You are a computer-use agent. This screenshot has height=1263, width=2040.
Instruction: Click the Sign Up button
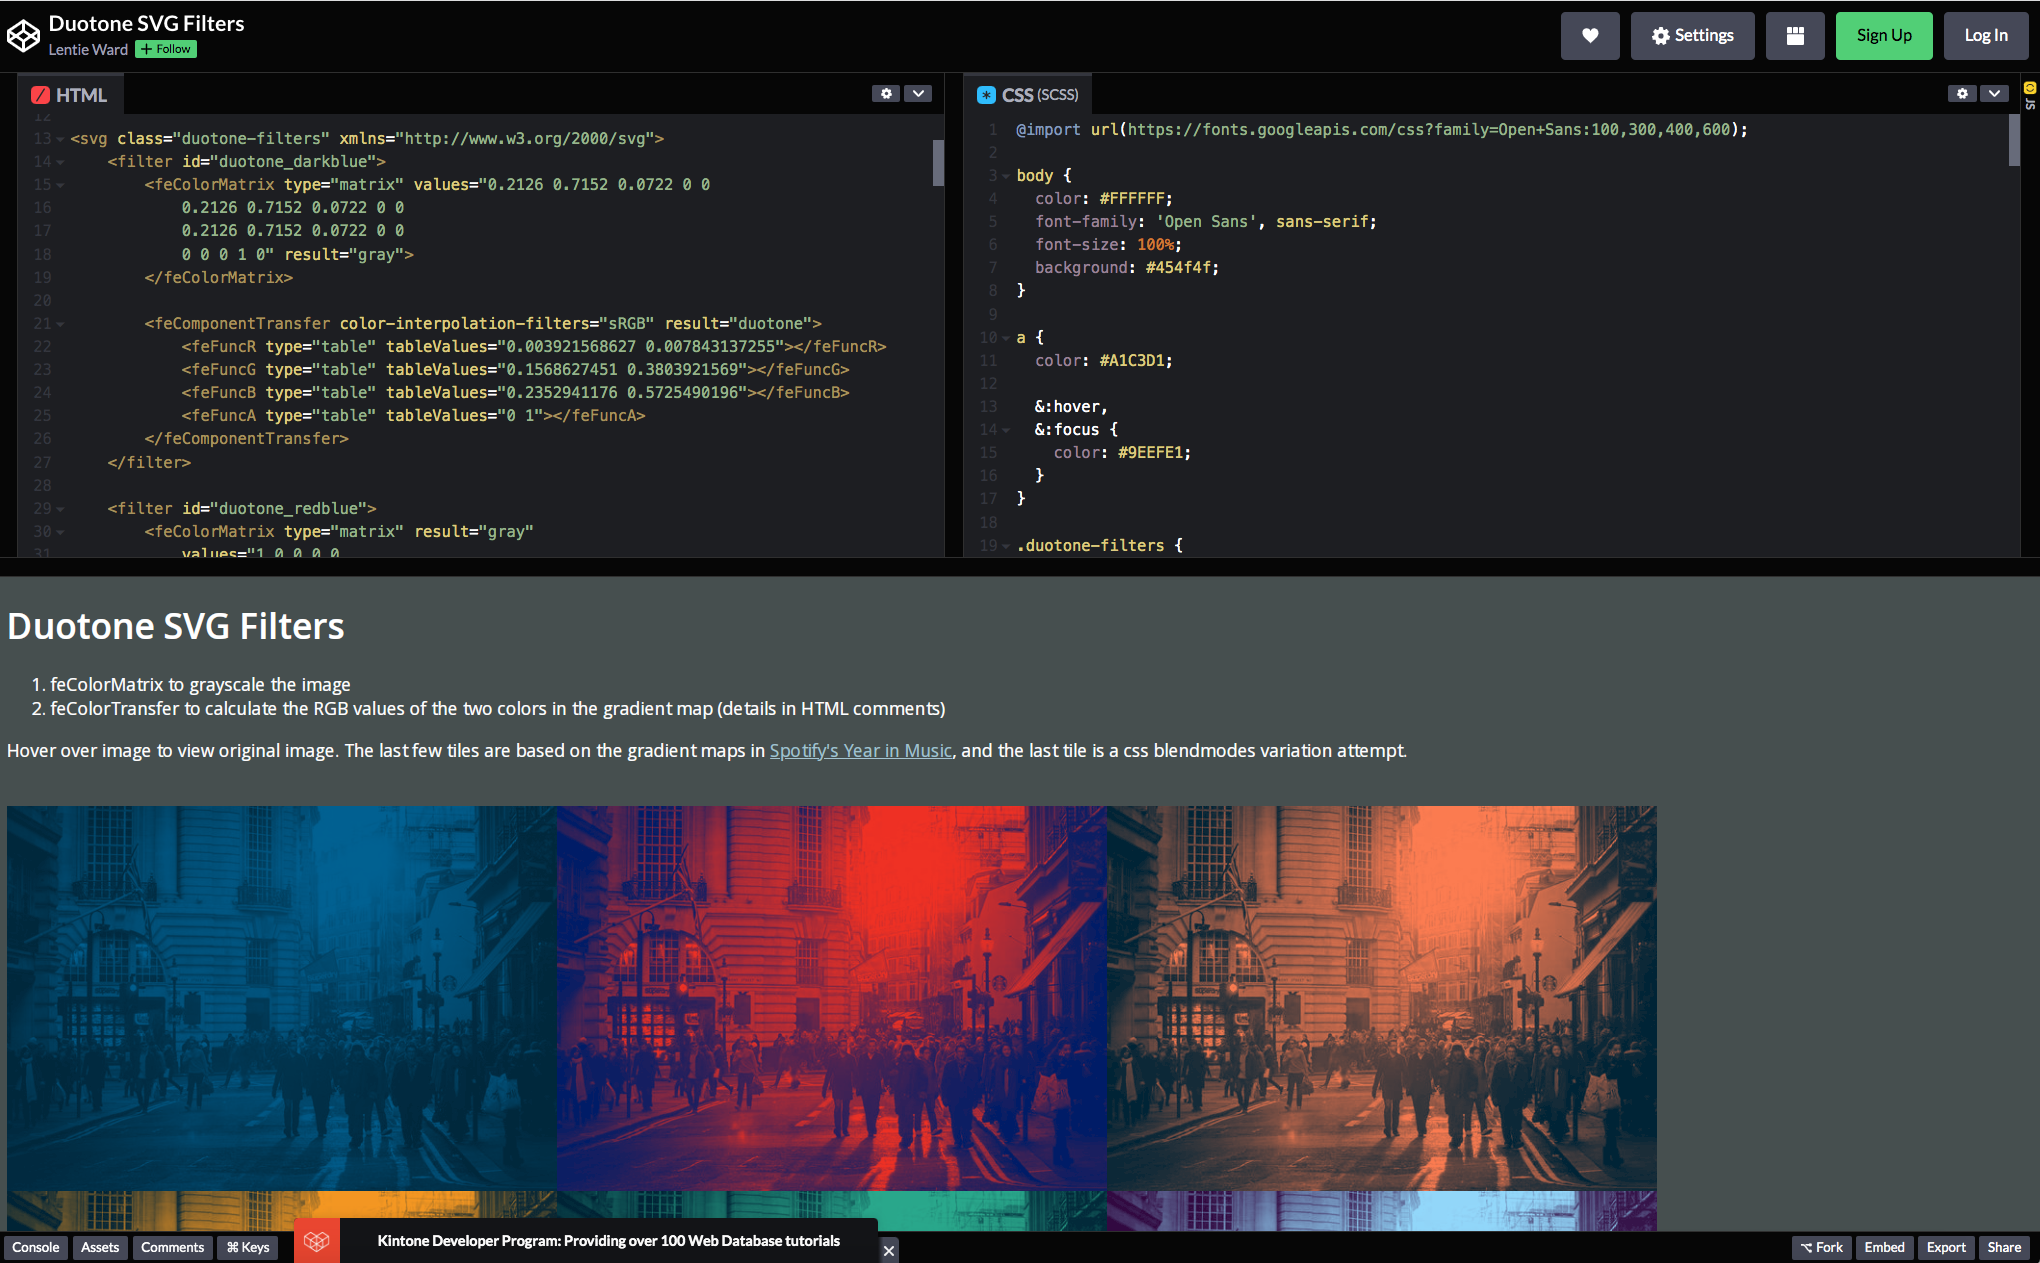(x=1883, y=36)
